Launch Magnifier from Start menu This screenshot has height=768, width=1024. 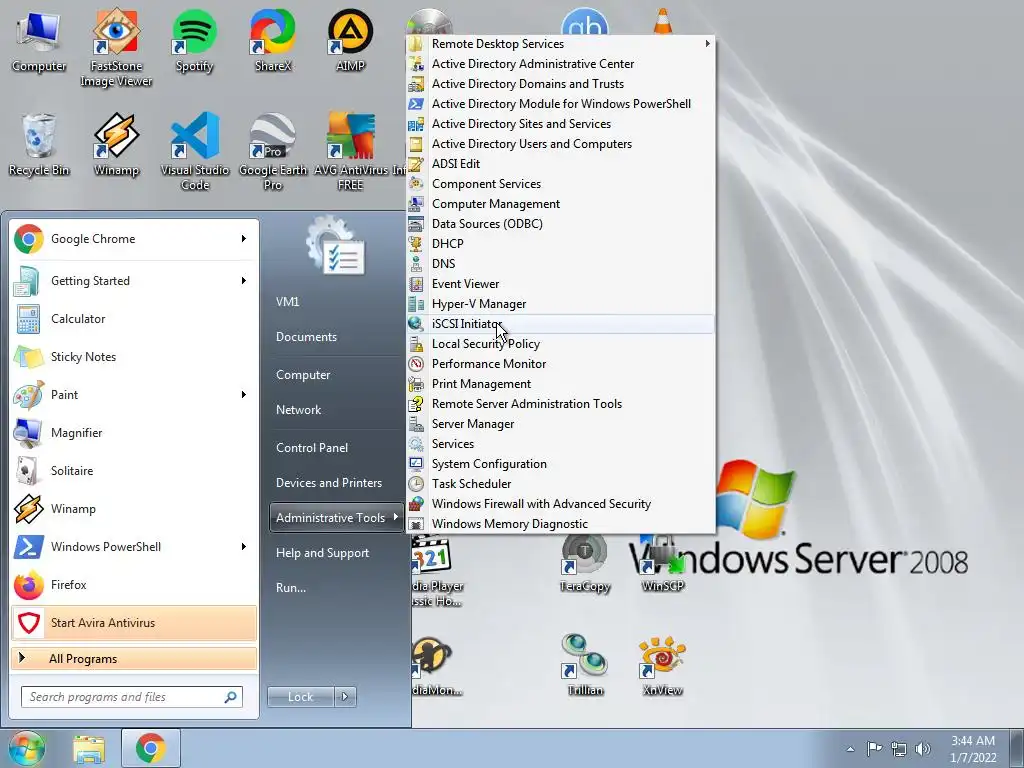click(134, 432)
